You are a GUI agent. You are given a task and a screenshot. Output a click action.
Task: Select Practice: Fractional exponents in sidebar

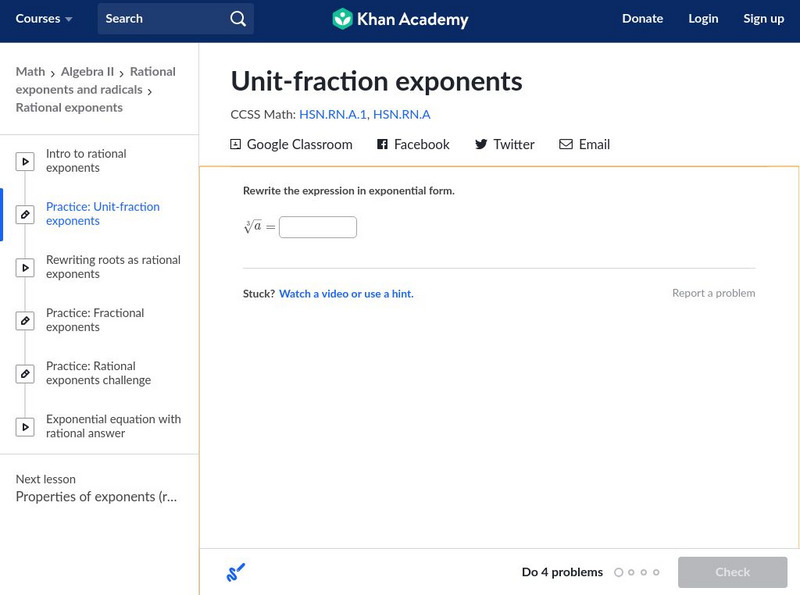pos(95,320)
